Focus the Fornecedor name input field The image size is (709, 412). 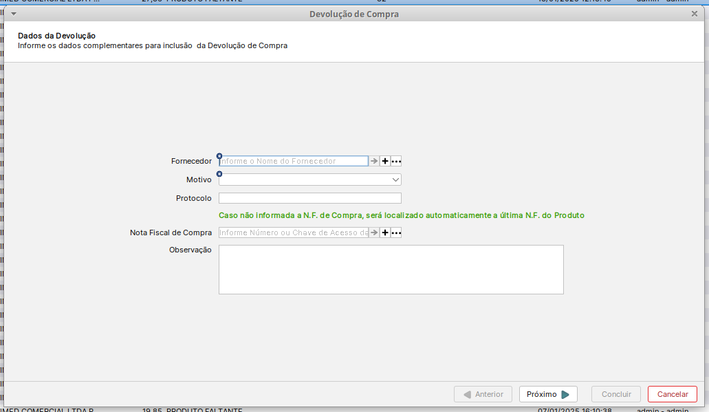pos(293,161)
